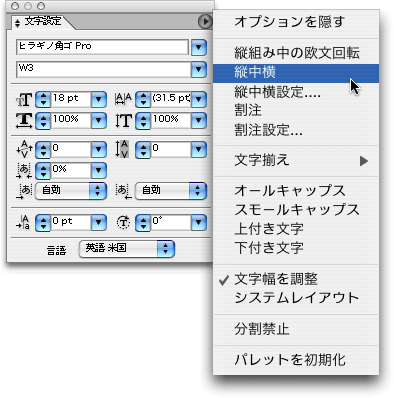
Task: Select the highlighted 縦中横 menu item
Action: [296, 73]
